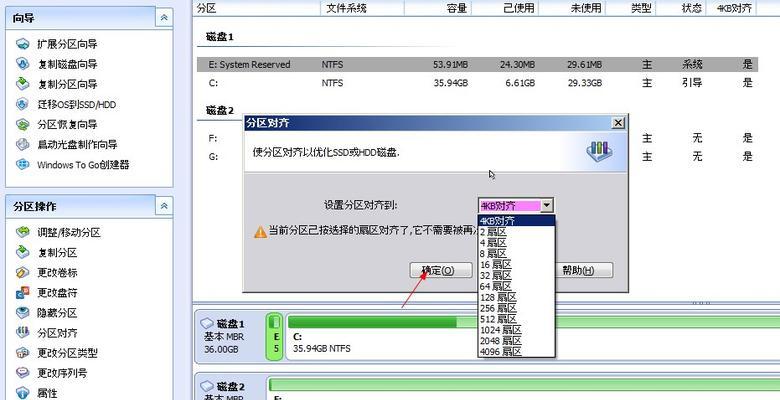This screenshot has height=400, width=780.
Task: Click the 复制分区向导 icon
Action: point(23,84)
